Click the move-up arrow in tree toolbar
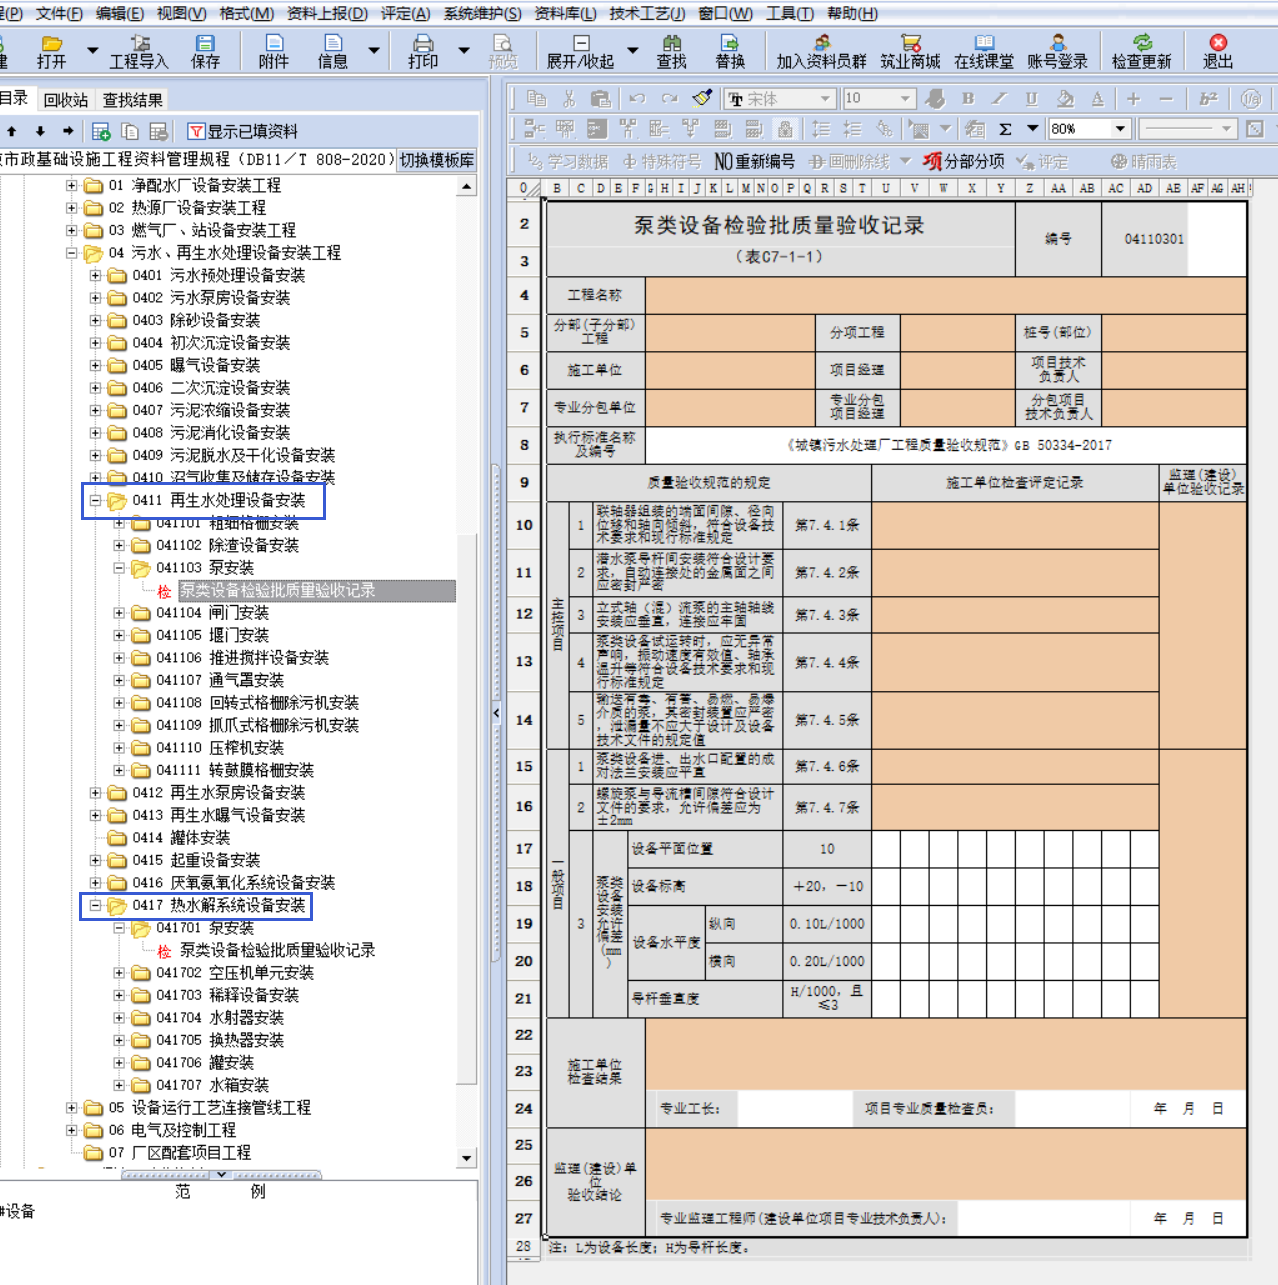 tap(12, 131)
